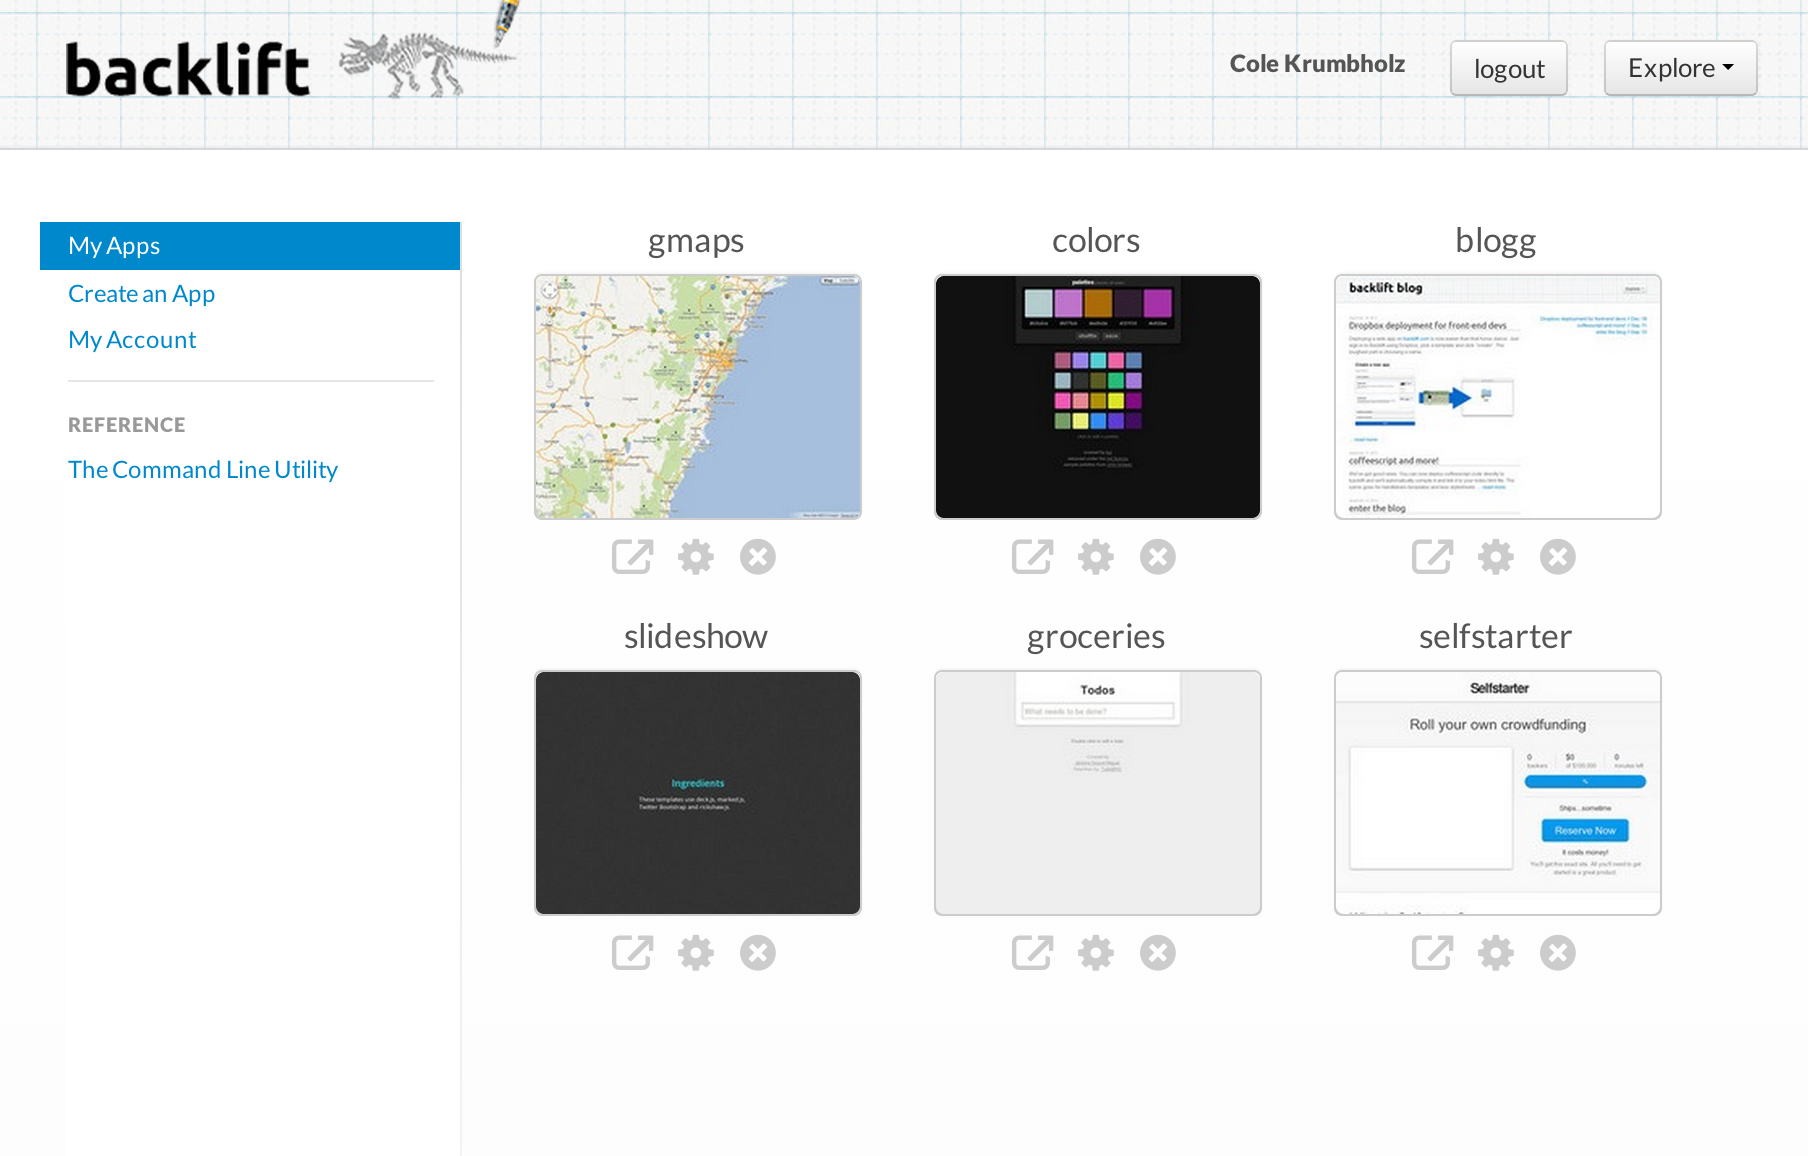Delete the gmaps app

click(x=758, y=556)
